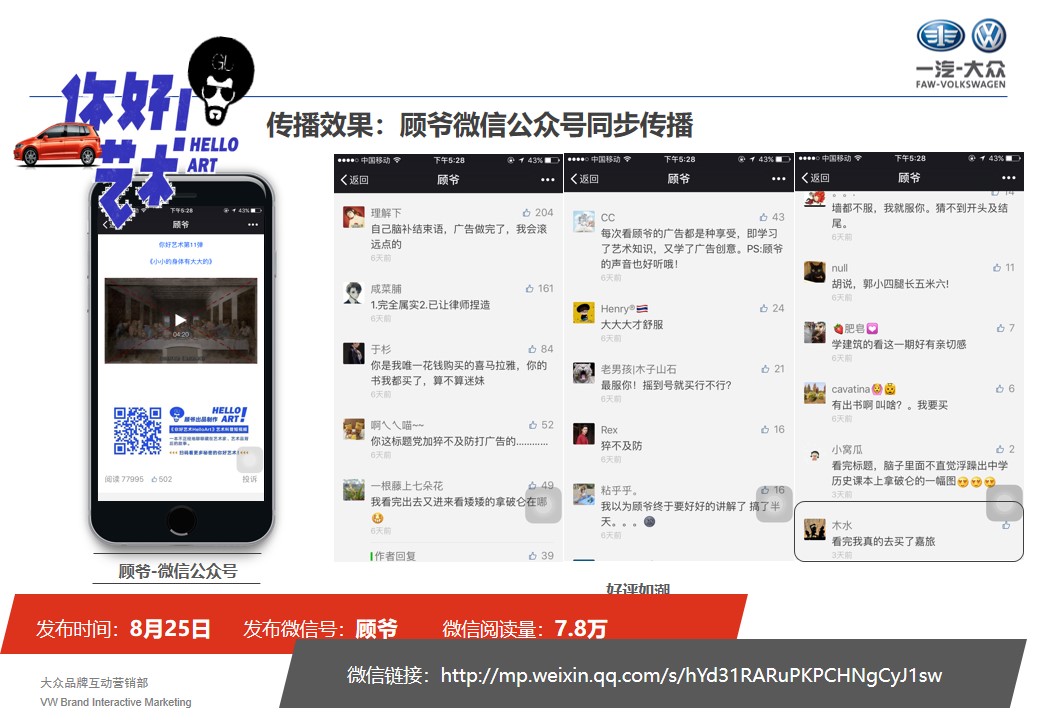Select the comment 大大大才舒服
Screen dimensions: 1040x720
pyautogui.click(x=632, y=325)
